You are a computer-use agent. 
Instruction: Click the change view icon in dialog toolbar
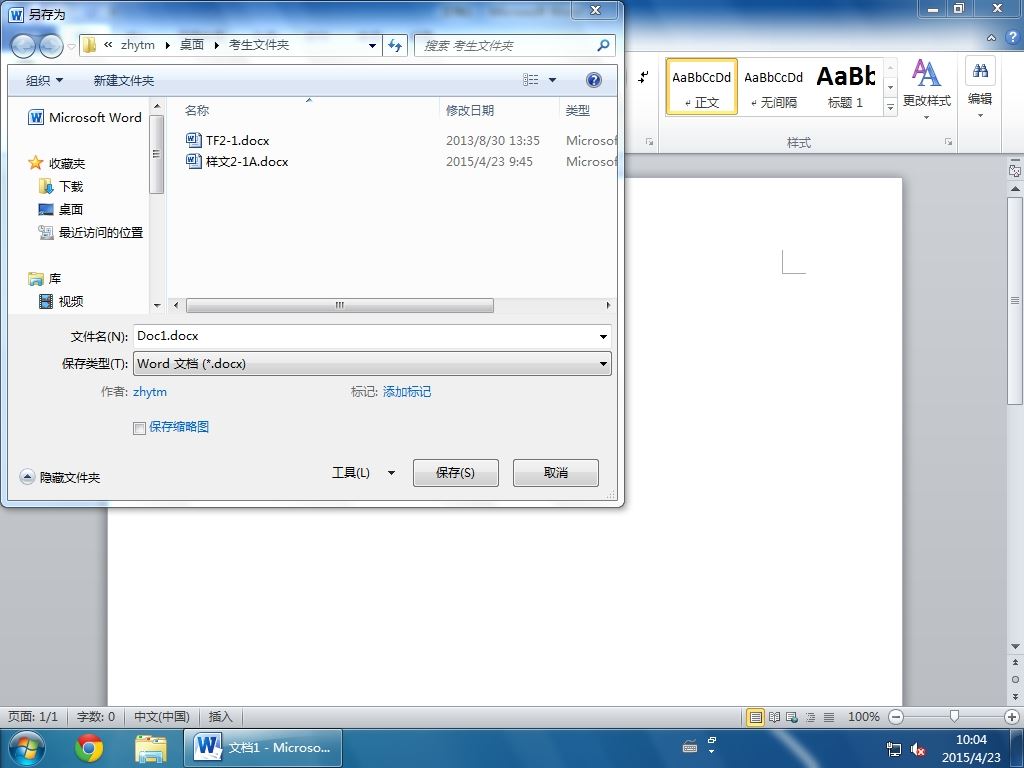[531, 80]
